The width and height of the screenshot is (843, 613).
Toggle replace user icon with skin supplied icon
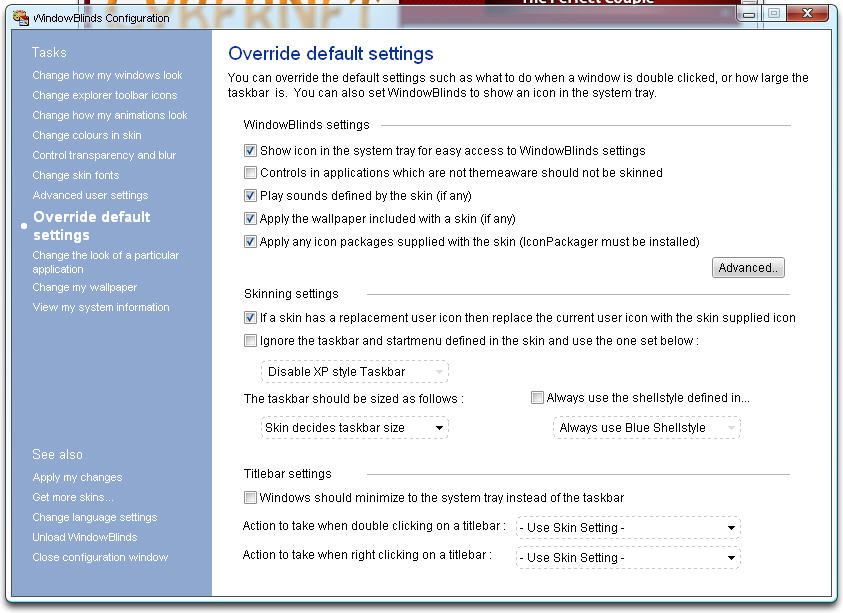pyautogui.click(x=250, y=318)
